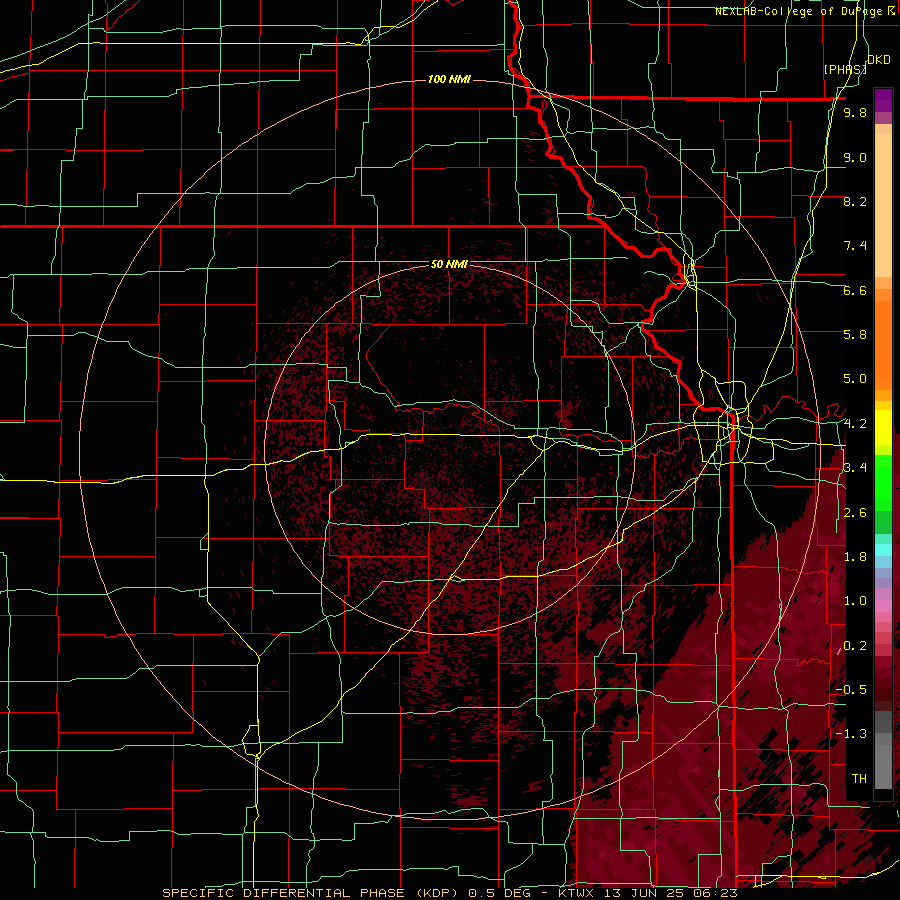Screen dimensions: 900x900
Task: Click the 6.6 value on the scale
Action: 855,290
